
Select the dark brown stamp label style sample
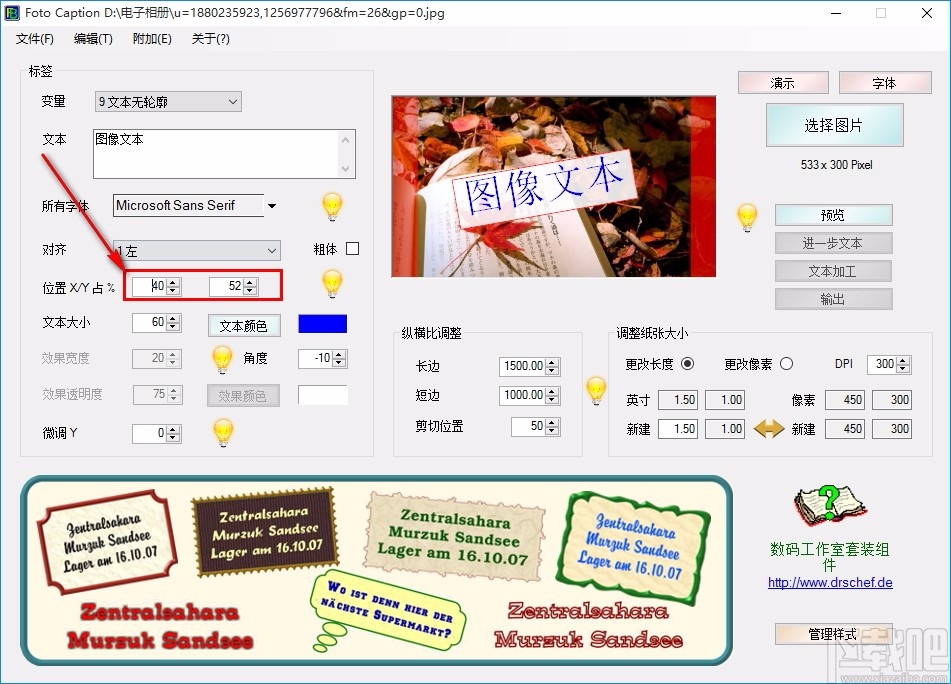tap(265, 532)
